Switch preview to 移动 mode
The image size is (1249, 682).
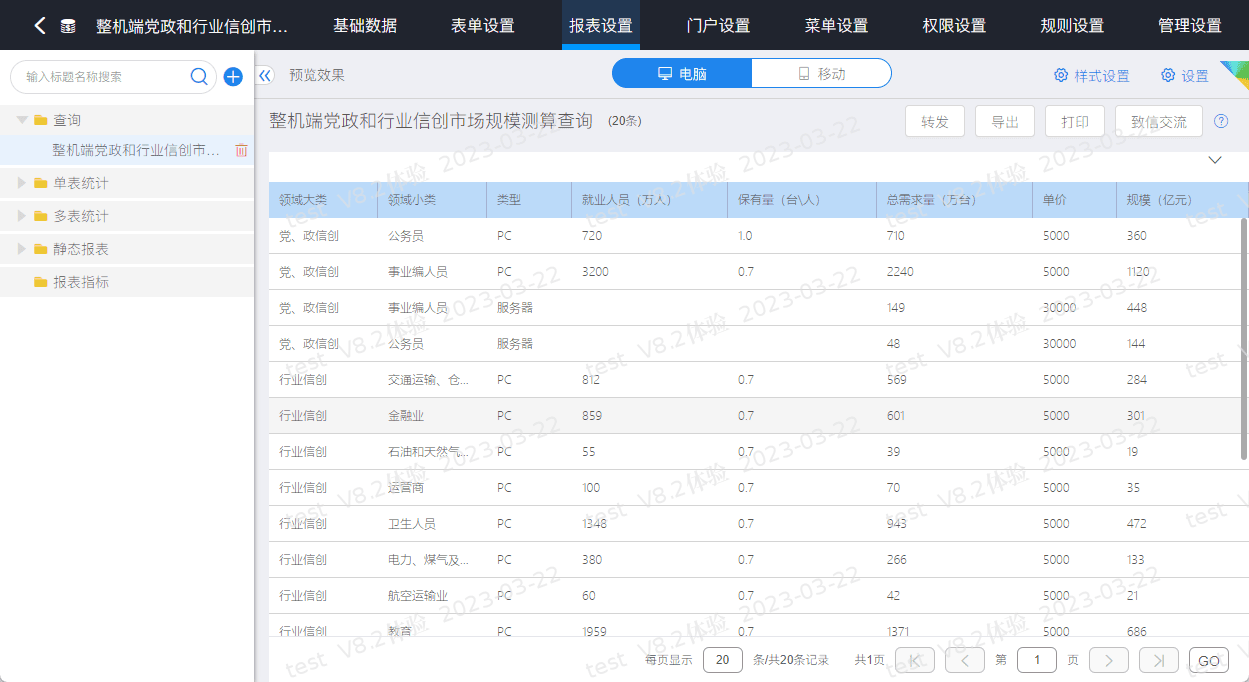point(821,74)
